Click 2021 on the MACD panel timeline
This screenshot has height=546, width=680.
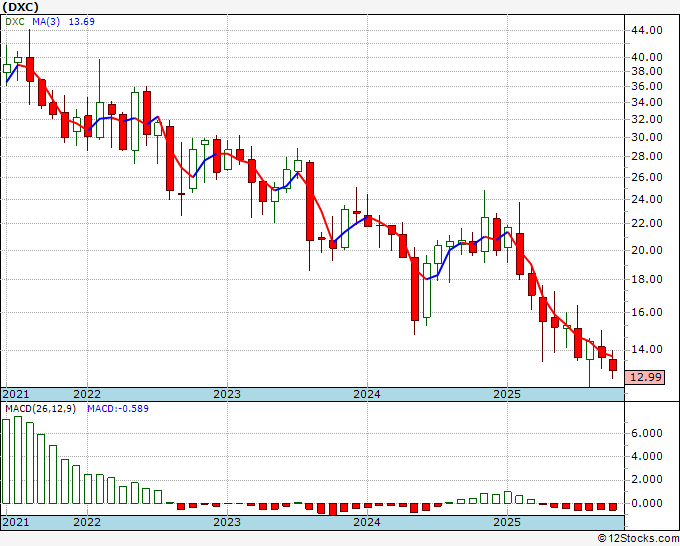(x=16, y=522)
